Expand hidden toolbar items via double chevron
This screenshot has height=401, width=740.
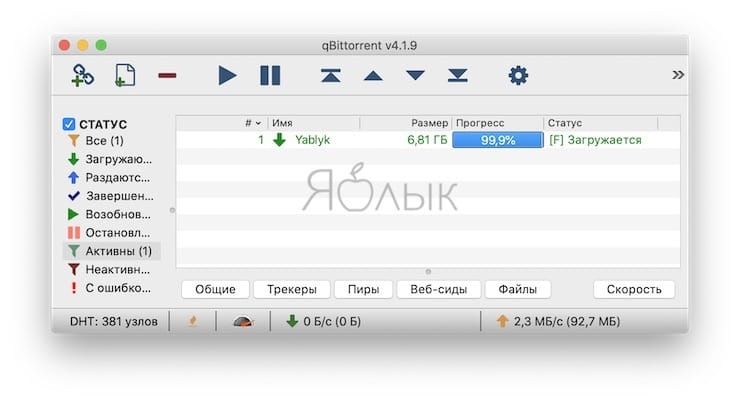678,75
